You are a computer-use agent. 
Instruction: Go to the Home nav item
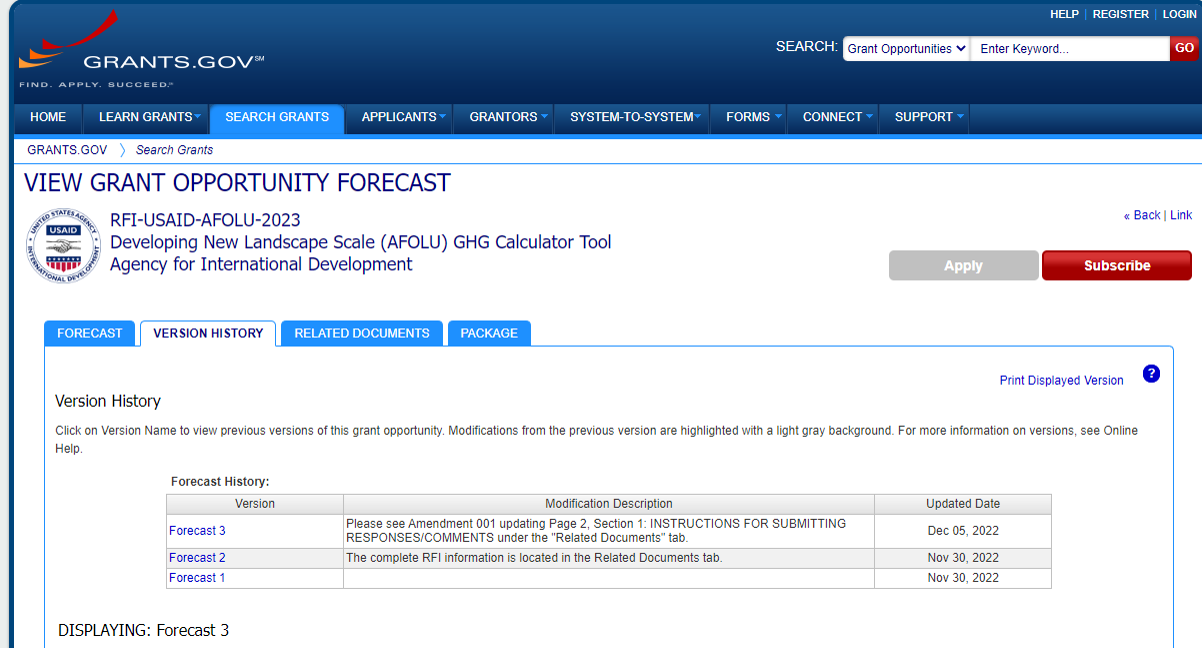tap(48, 117)
